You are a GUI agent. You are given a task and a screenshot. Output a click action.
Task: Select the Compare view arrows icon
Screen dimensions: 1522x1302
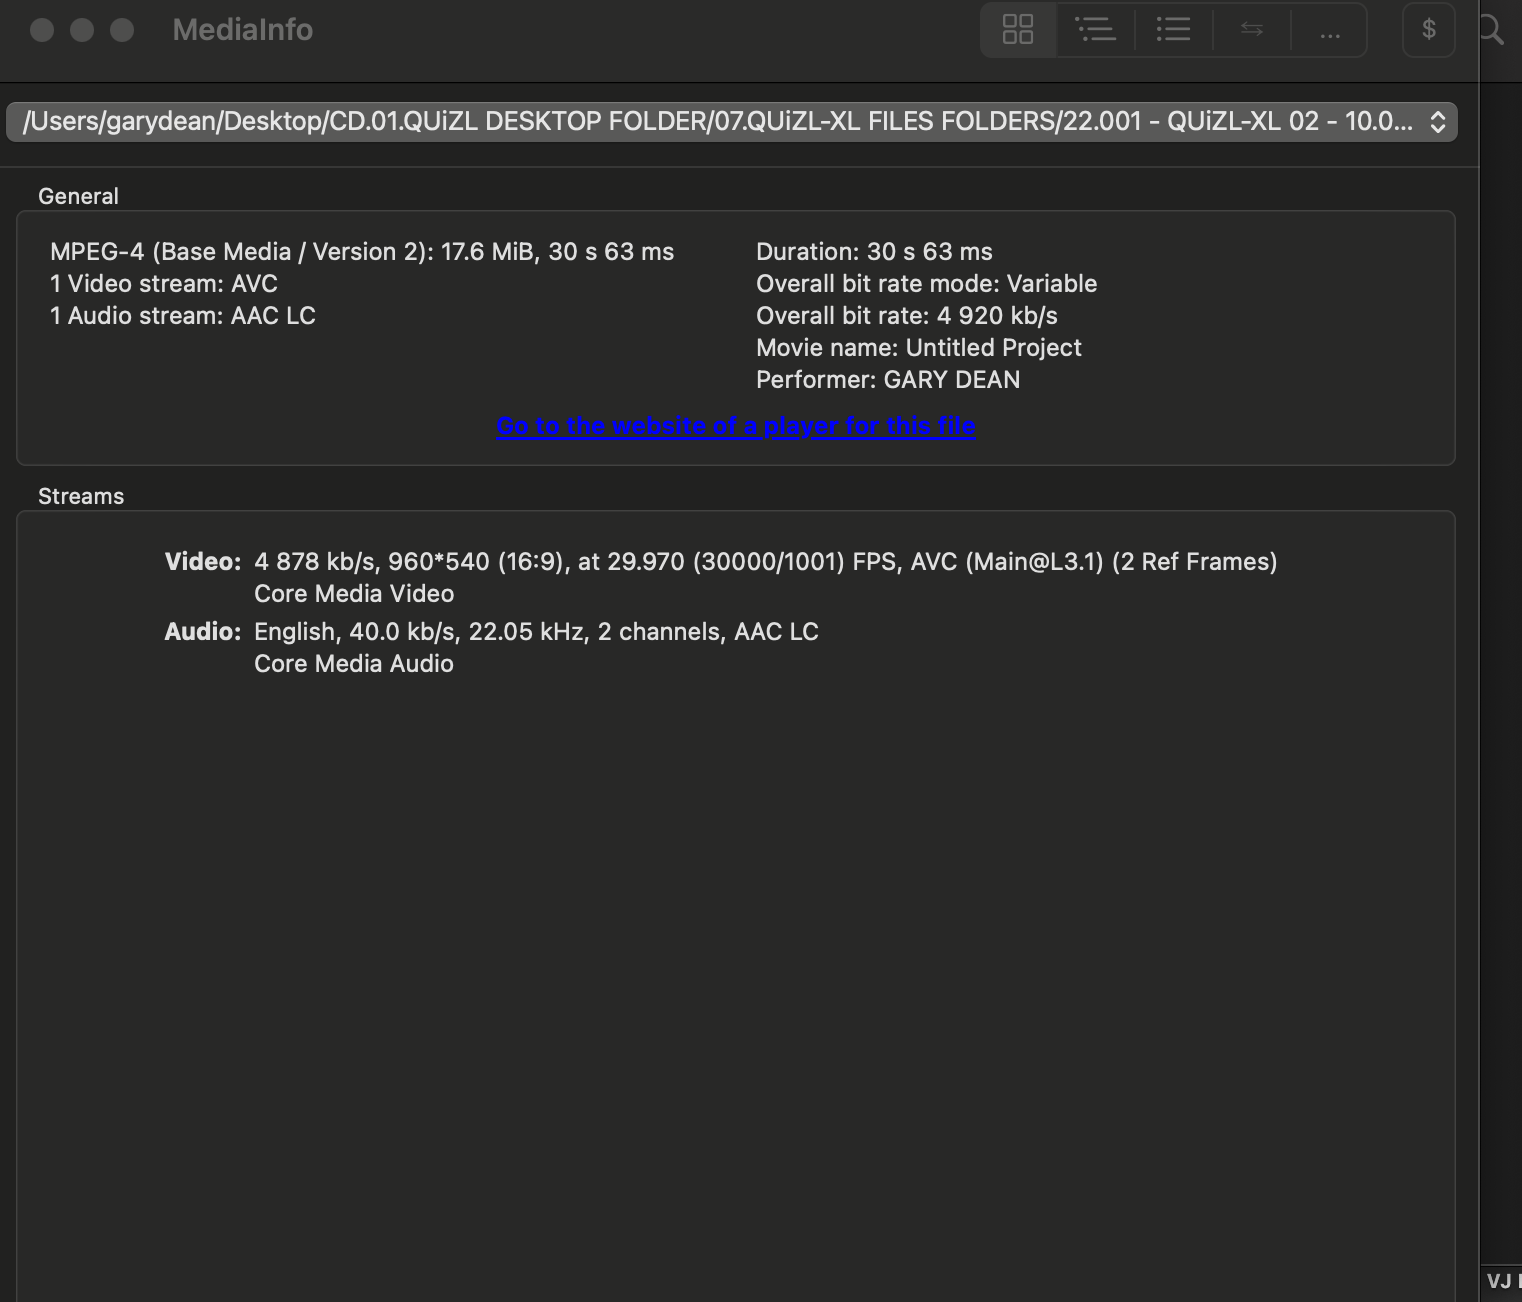coord(1251,30)
